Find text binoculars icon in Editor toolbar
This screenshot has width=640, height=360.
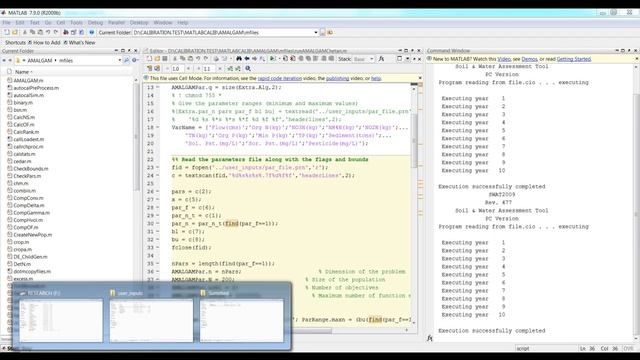tap(239, 59)
